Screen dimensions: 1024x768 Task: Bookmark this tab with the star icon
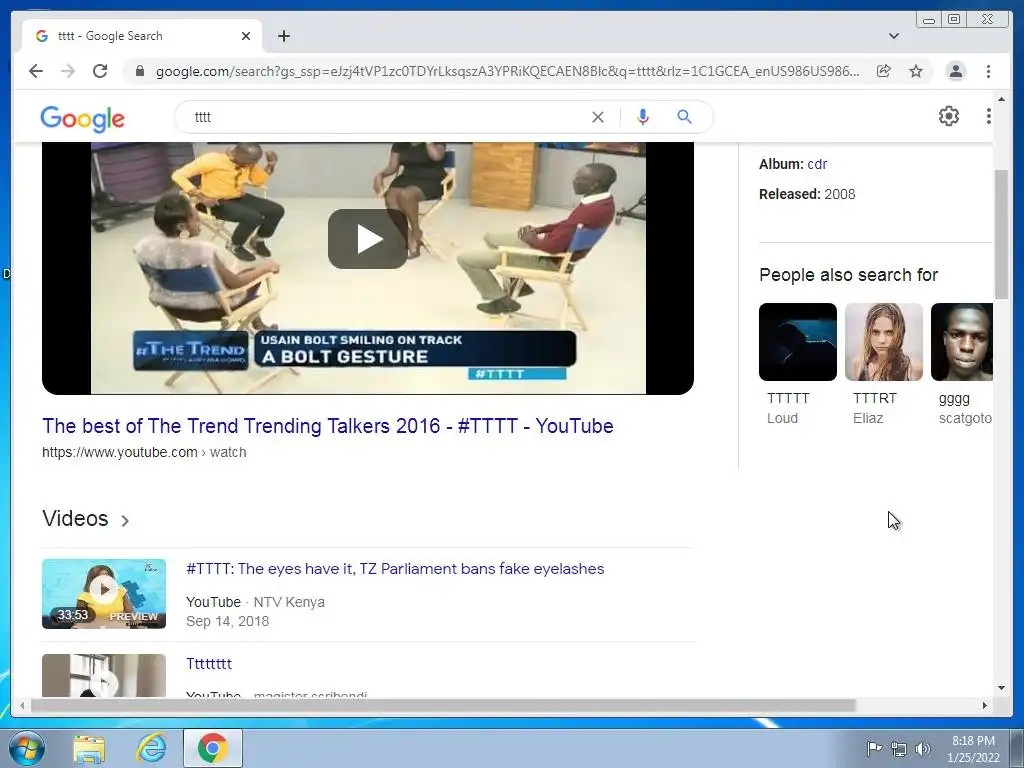[x=916, y=71]
